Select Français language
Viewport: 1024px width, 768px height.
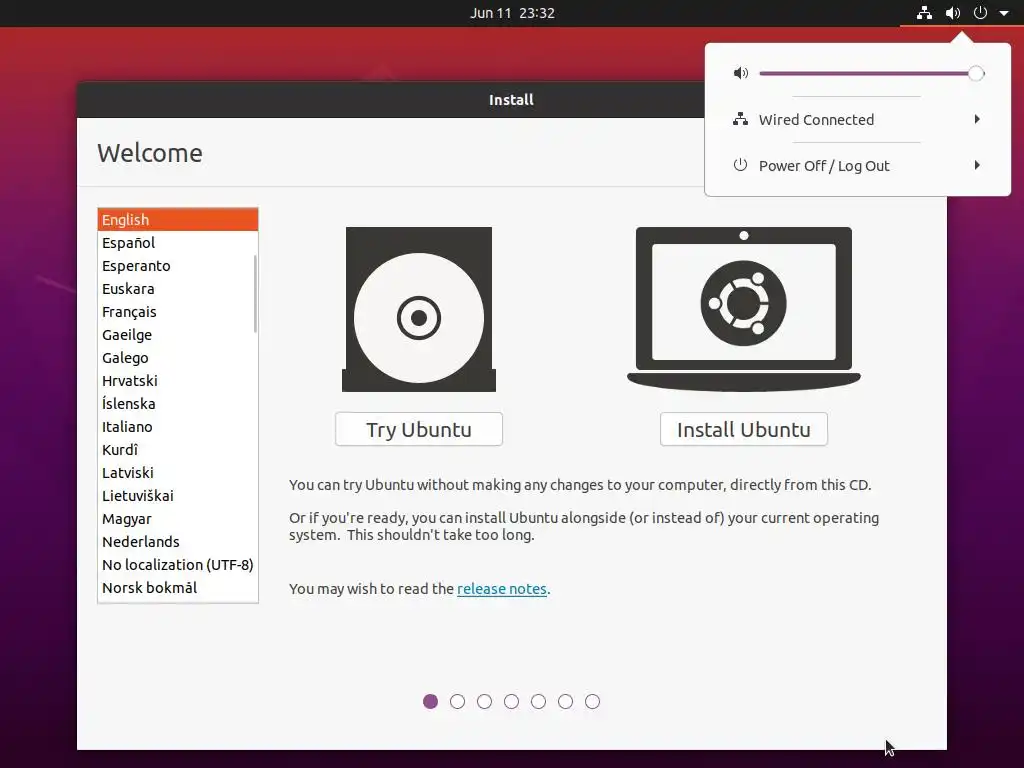176,312
